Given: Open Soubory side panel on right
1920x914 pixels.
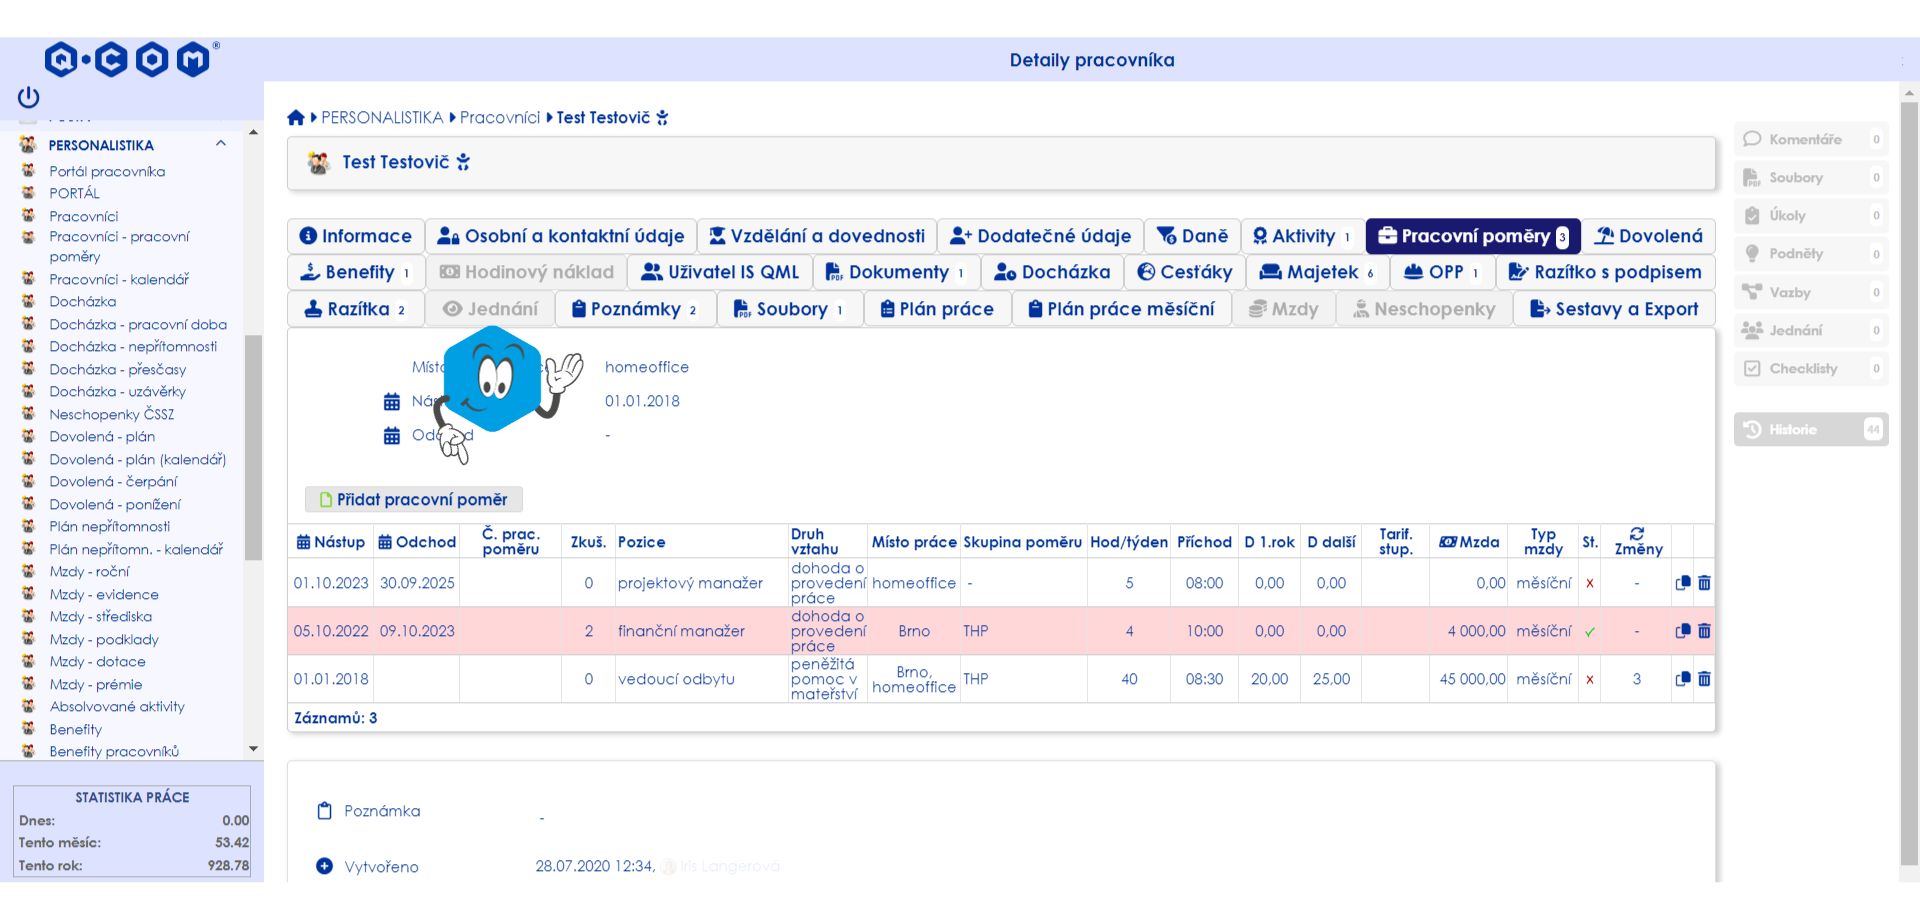Looking at the screenshot, I should tap(1811, 177).
